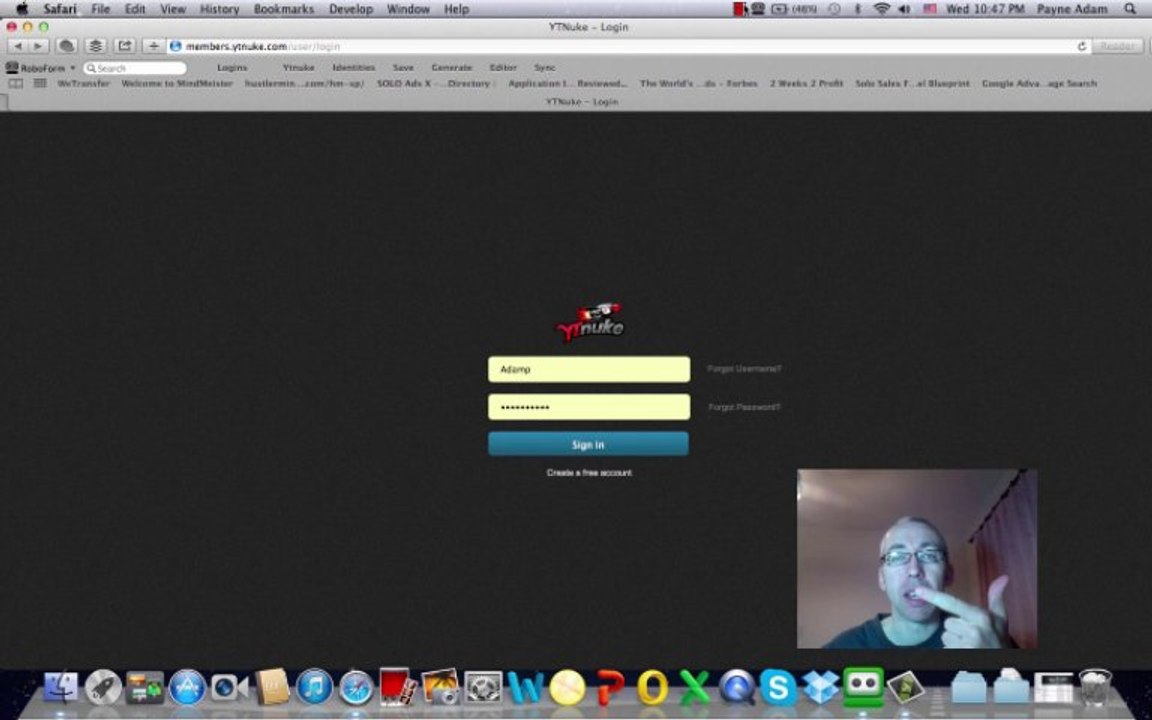Open the App Store dock icon
The height and width of the screenshot is (720, 1152).
click(x=187, y=688)
